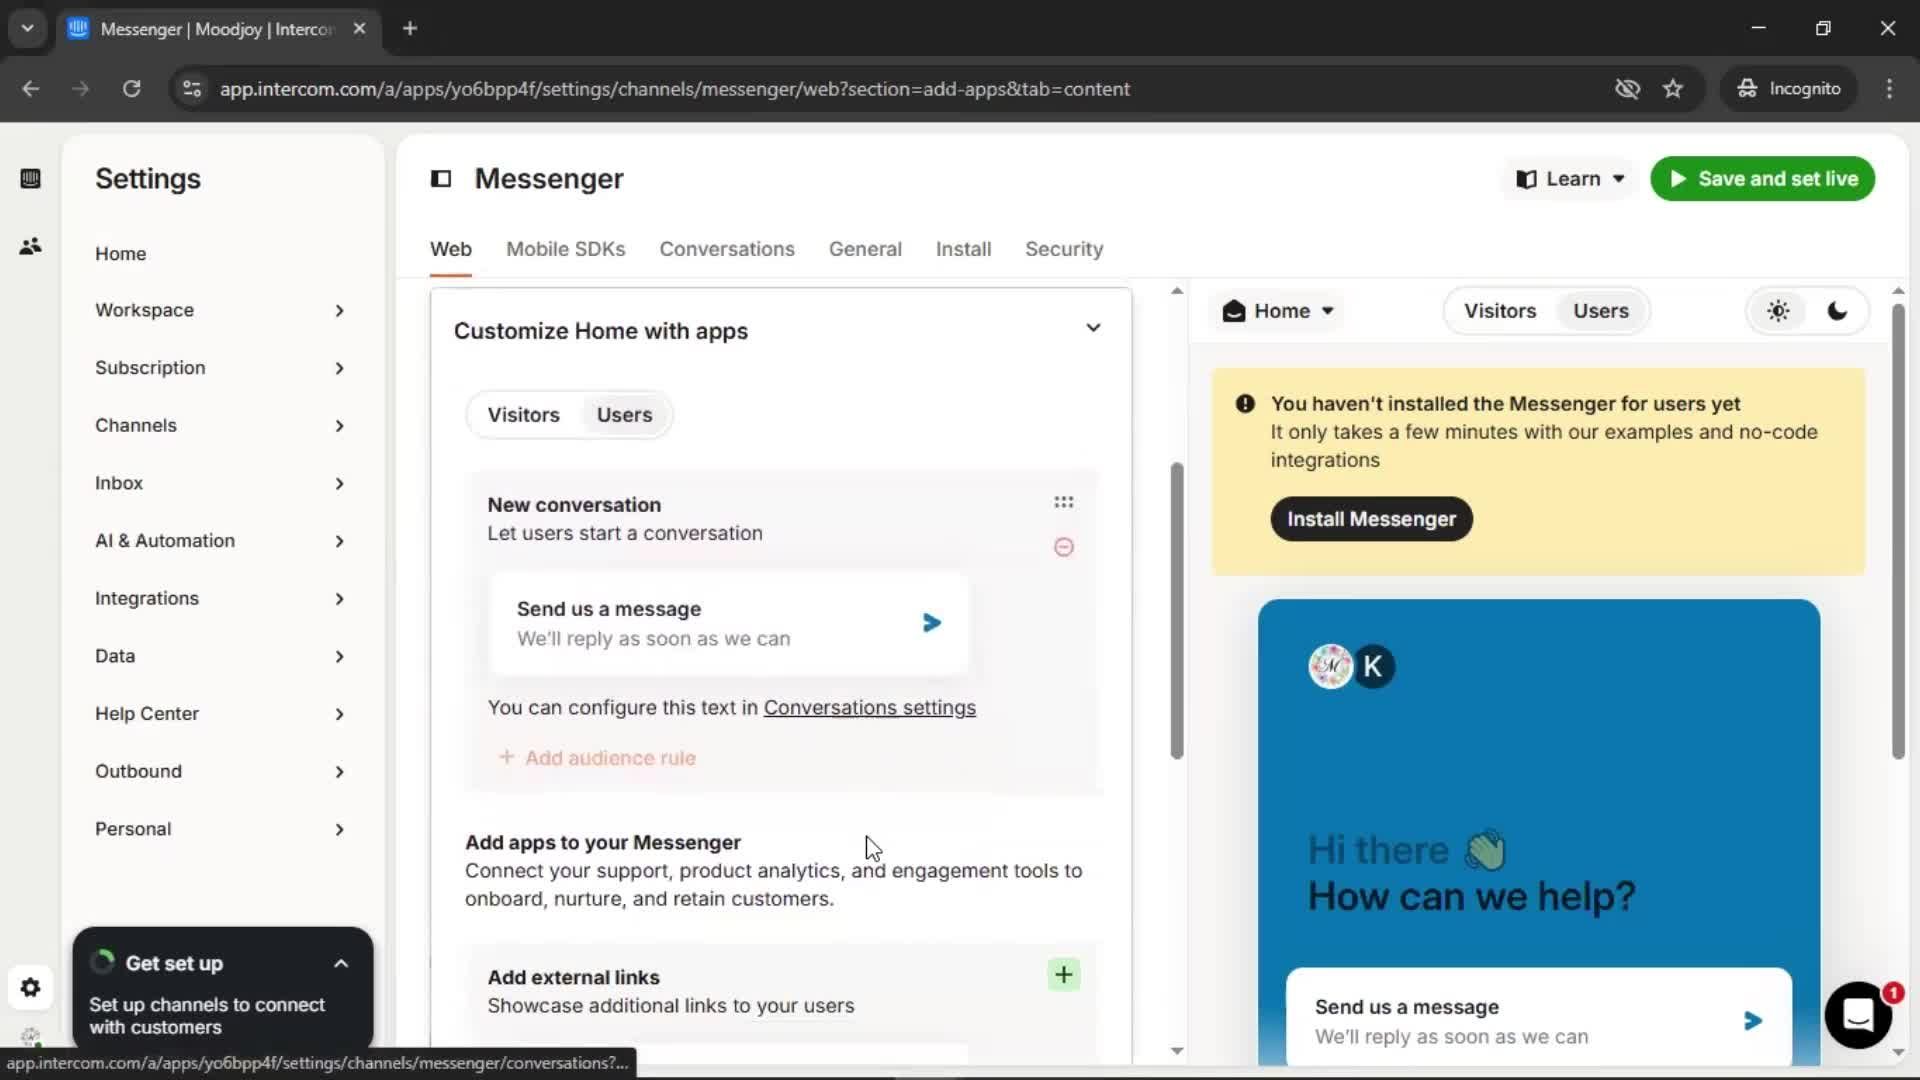Collapse the Get set up panel
This screenshot has width=1920, height=1080.
click(341, 964)
